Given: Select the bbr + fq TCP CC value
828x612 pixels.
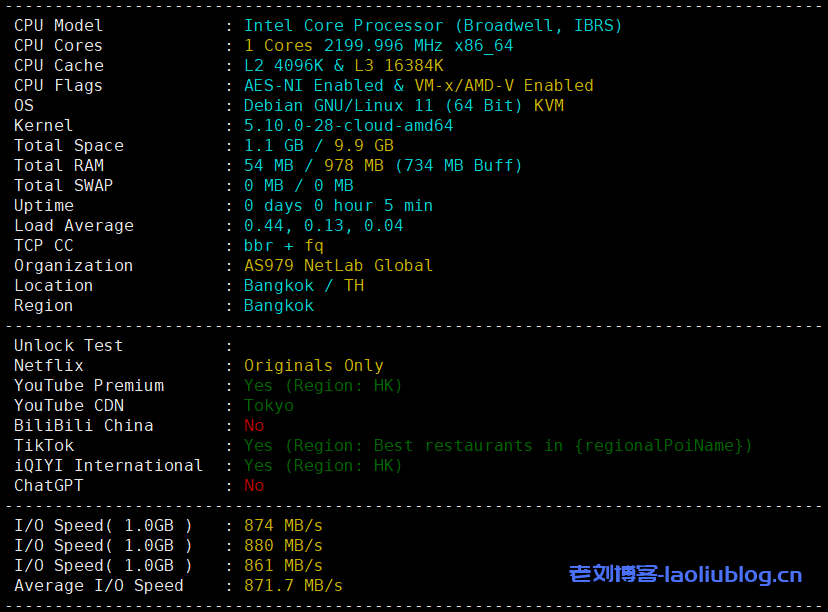Looking at the screenshot, I should coord(283,246).
